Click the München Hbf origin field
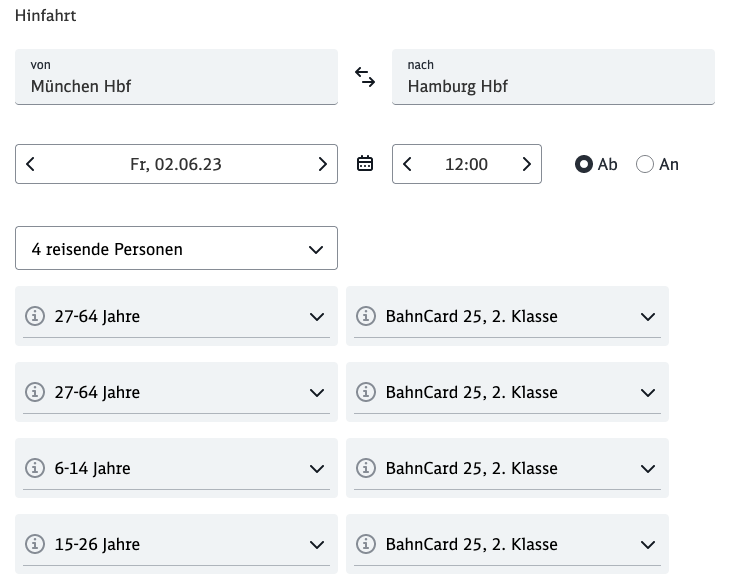 coord(176,77)
